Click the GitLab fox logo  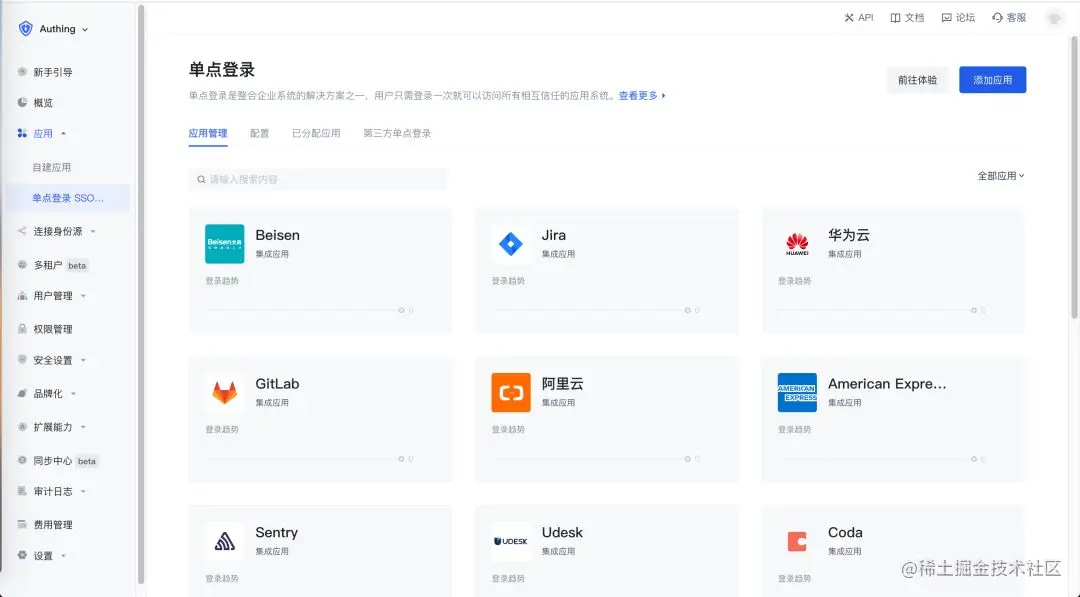[225, 392]
